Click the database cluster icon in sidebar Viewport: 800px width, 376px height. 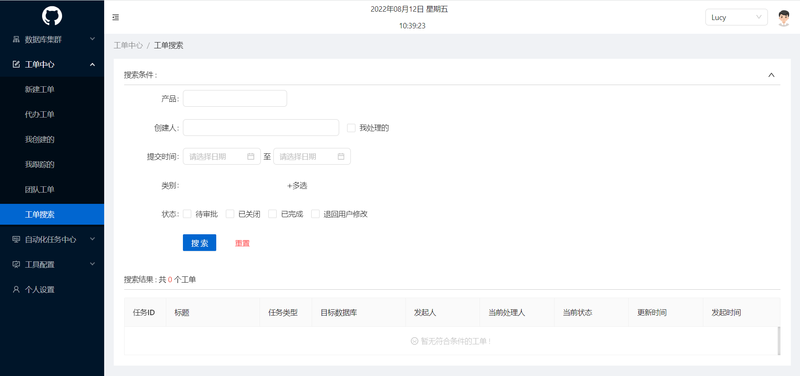click(16, 39)
